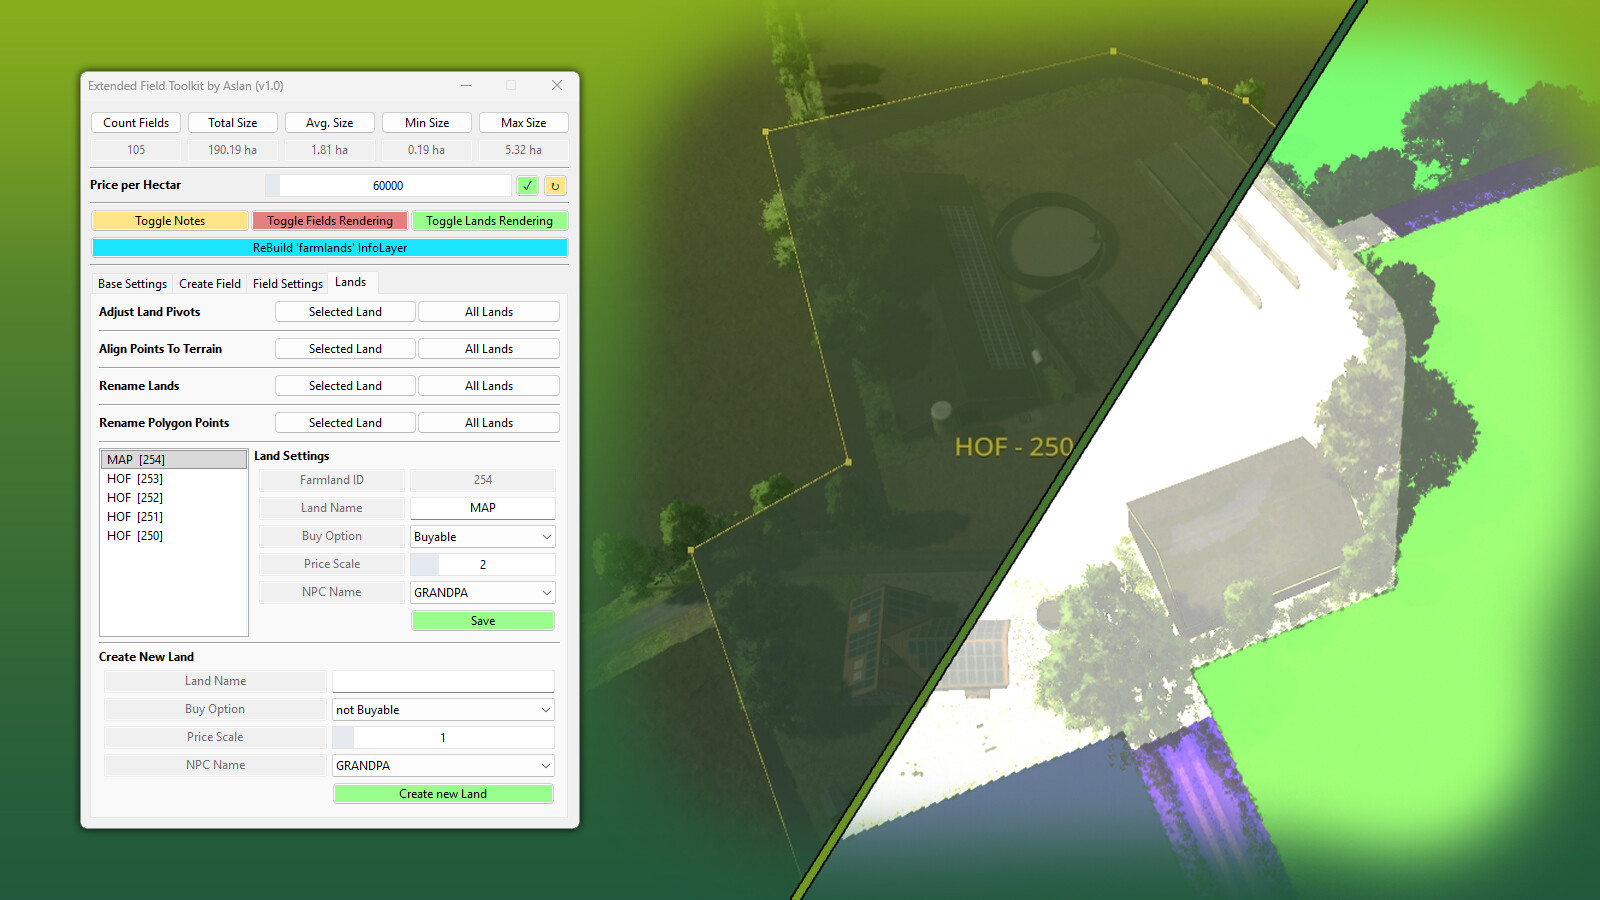This screenshot has height=900, width=1600.
Task: Expand the not Buyable option dropdown
Action: pos(443,709)
